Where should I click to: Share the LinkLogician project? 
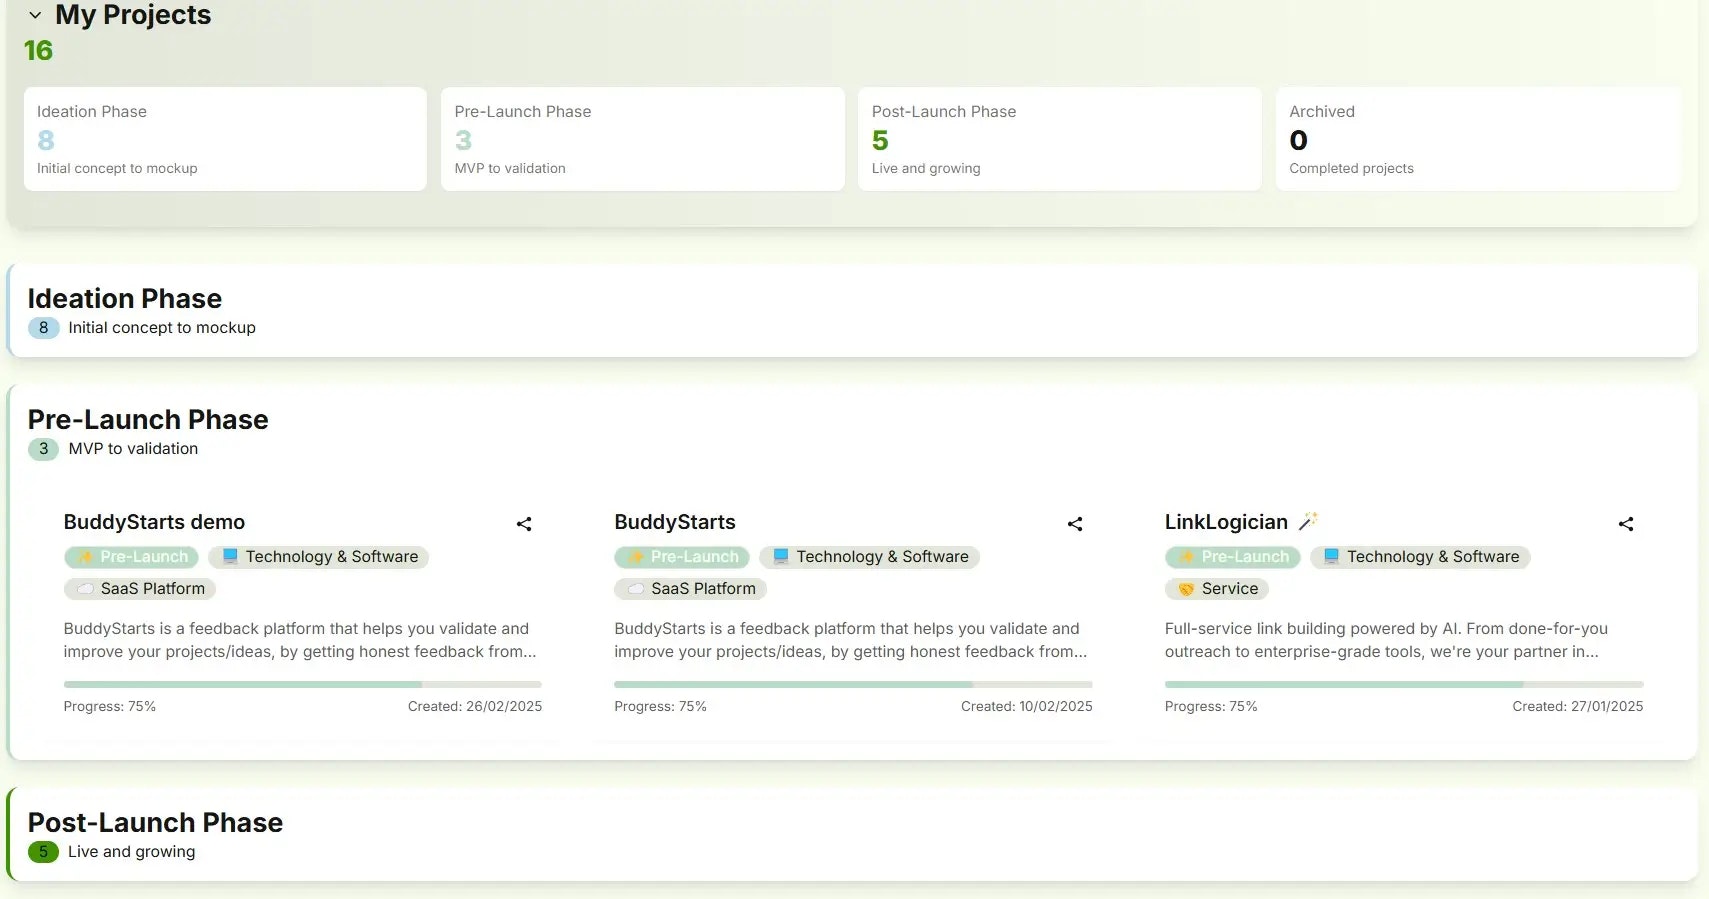tap(1626, 524)
